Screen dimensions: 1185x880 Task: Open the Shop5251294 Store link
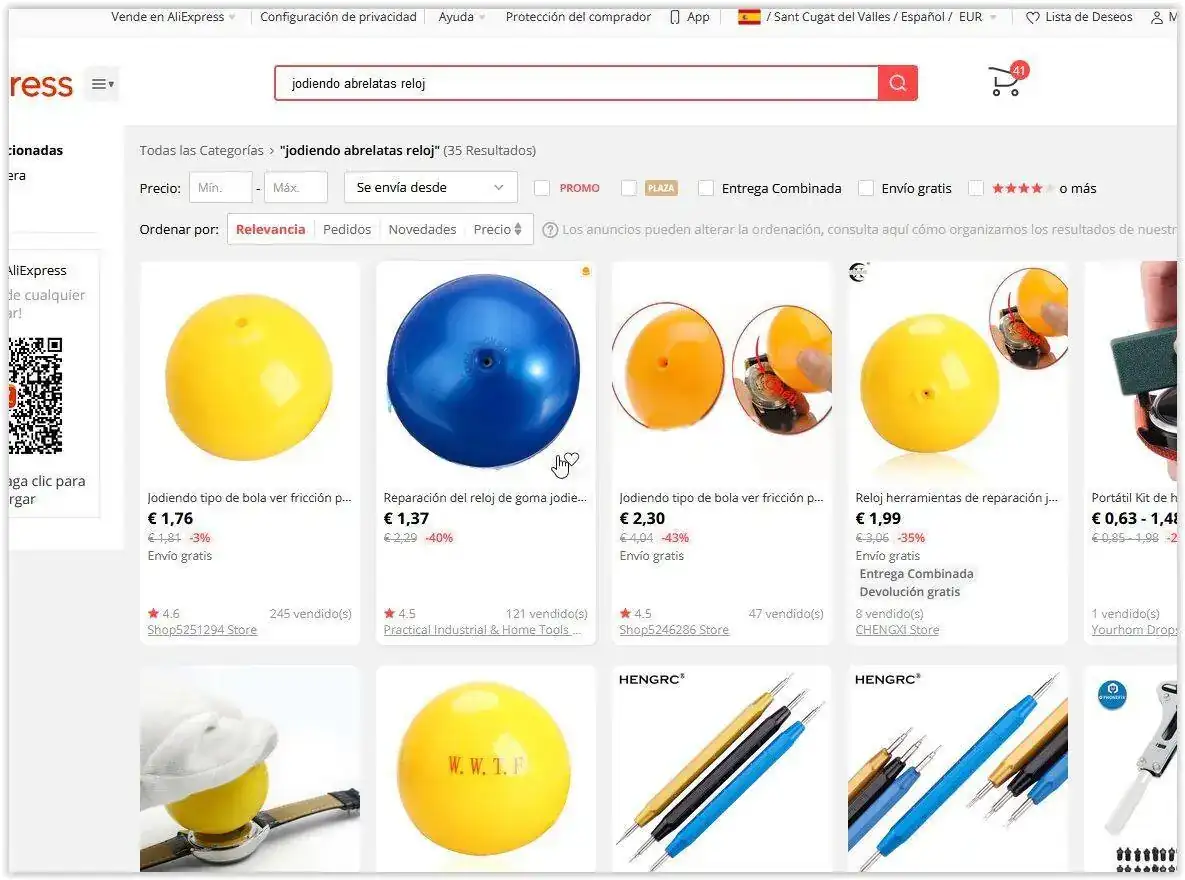pos(202,630)
